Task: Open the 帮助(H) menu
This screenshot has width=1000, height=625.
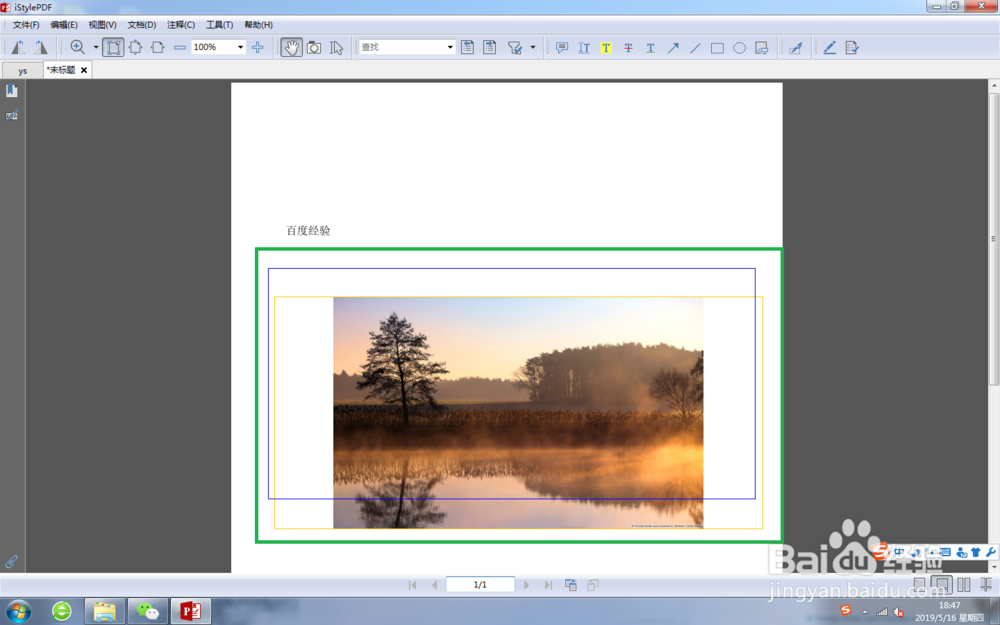Action: 258,25
